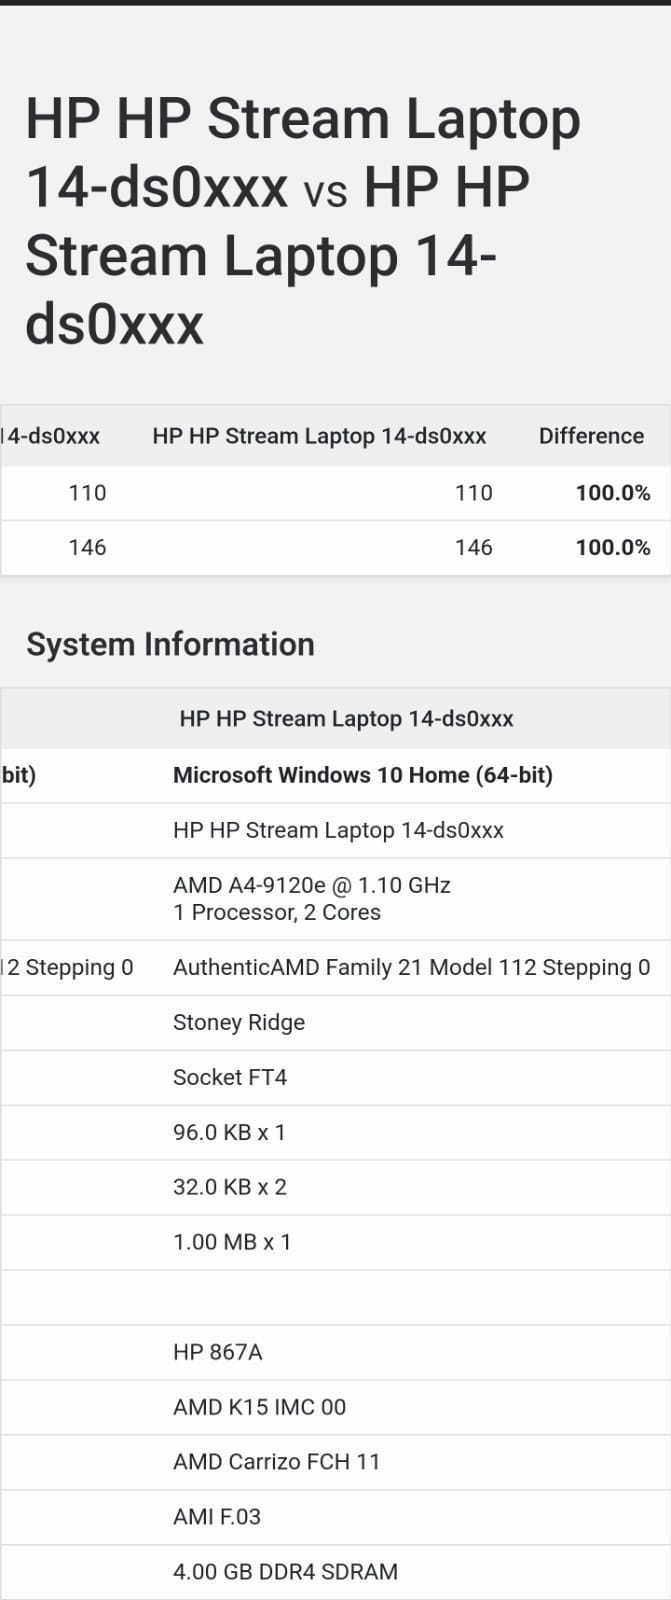This screenshot has width=671, height=1600.
Task: Click the page title comparing HP Stream Laptops
Action: pos(302,221)
